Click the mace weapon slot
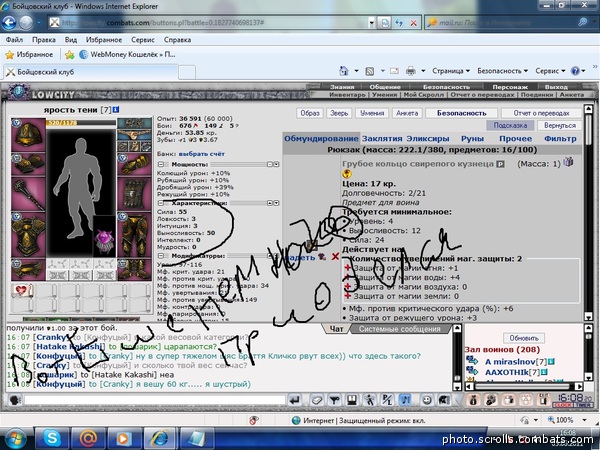Viewport: 600px width, 450px height. tap(28, 194)
